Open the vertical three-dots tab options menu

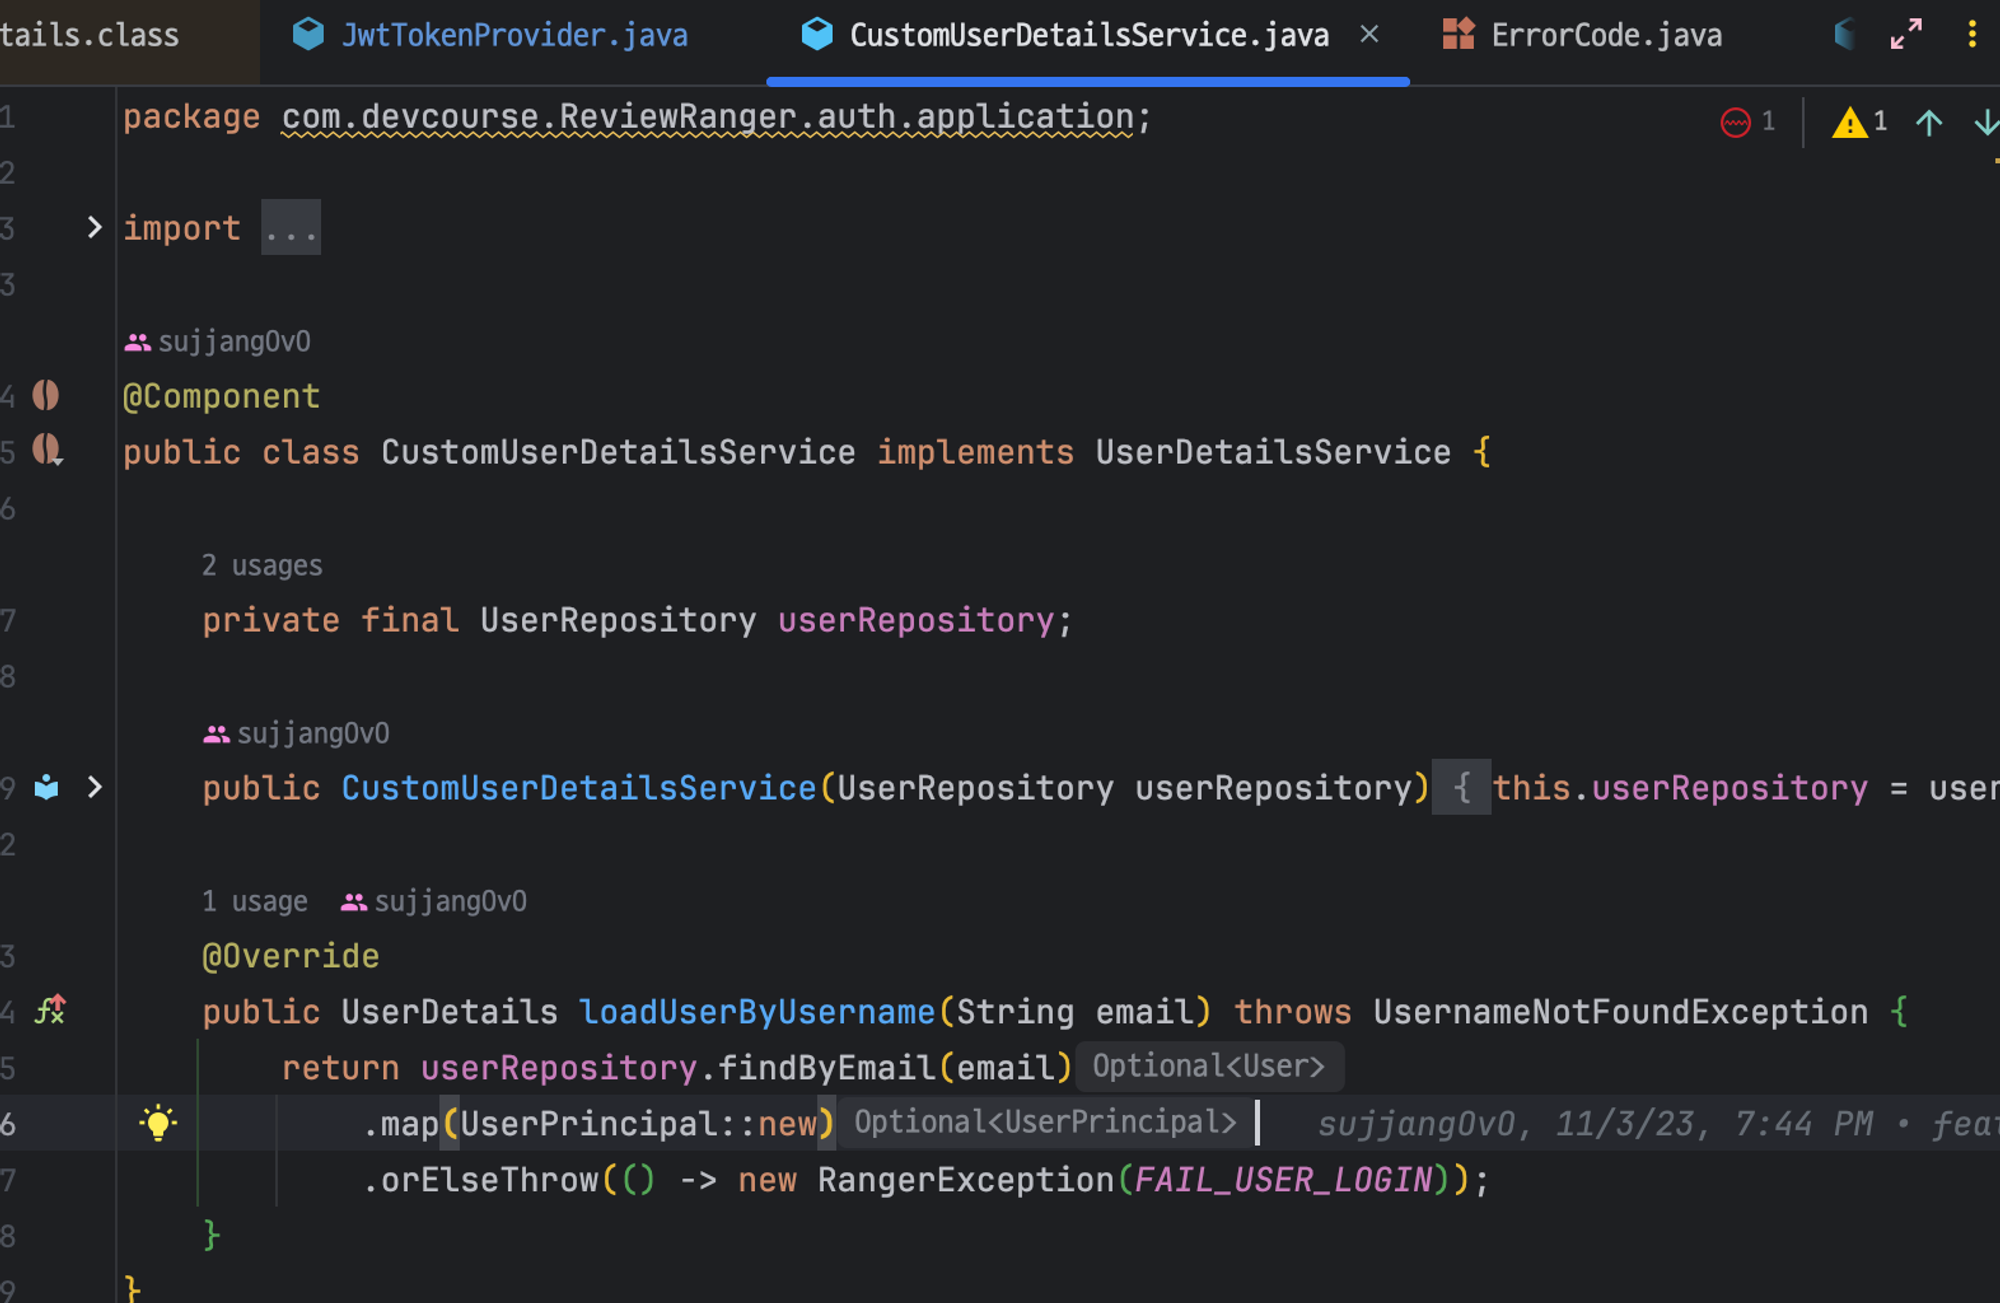[x=1972, y=35]
